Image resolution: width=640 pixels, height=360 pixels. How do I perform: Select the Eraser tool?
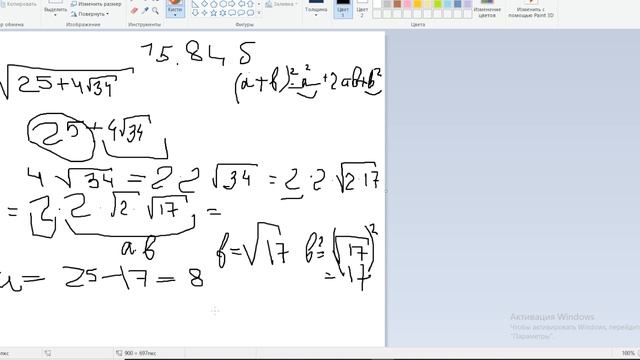pos(134,11)
